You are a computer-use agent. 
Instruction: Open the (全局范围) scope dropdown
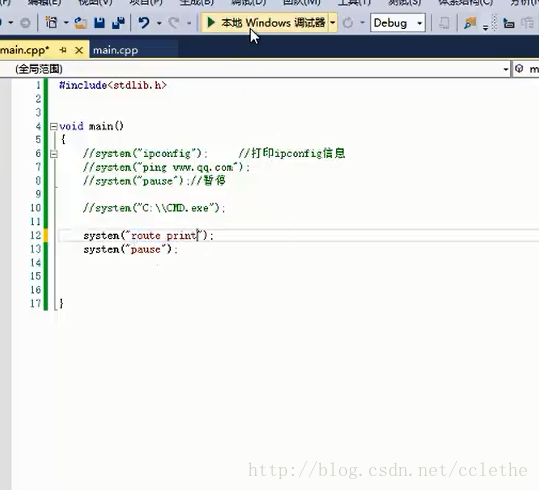tap(254, 69)
